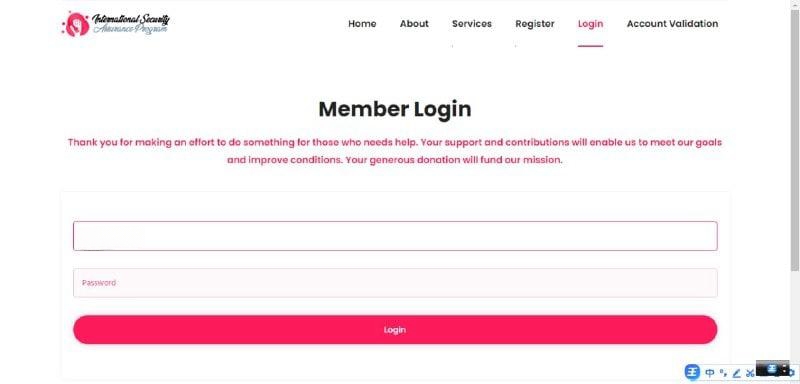
Task: Open the Services menu
Action: click(x=471, y=23)
